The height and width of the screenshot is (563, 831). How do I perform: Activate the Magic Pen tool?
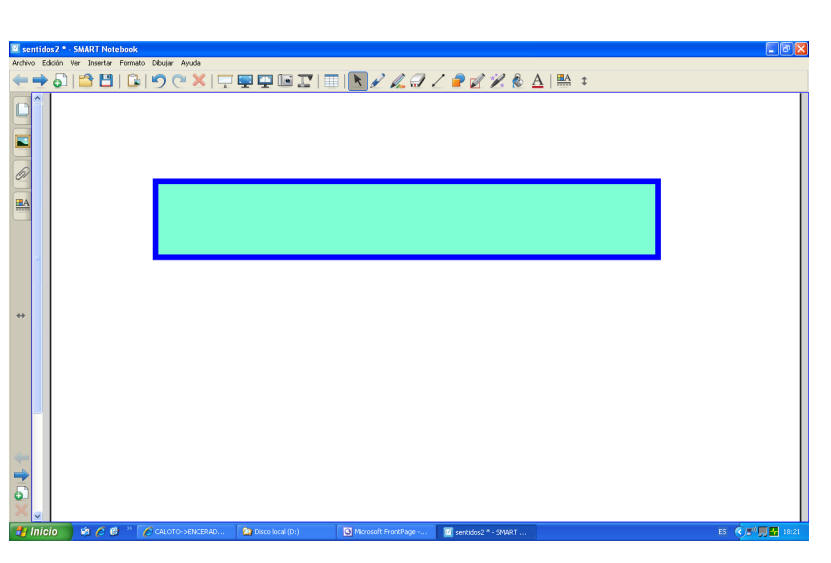point(497,81)
